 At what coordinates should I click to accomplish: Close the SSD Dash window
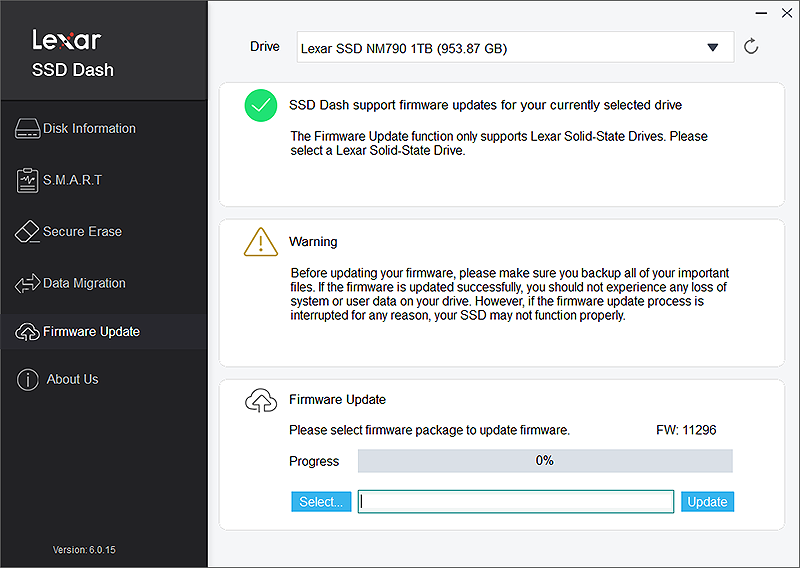coord(787,13)
